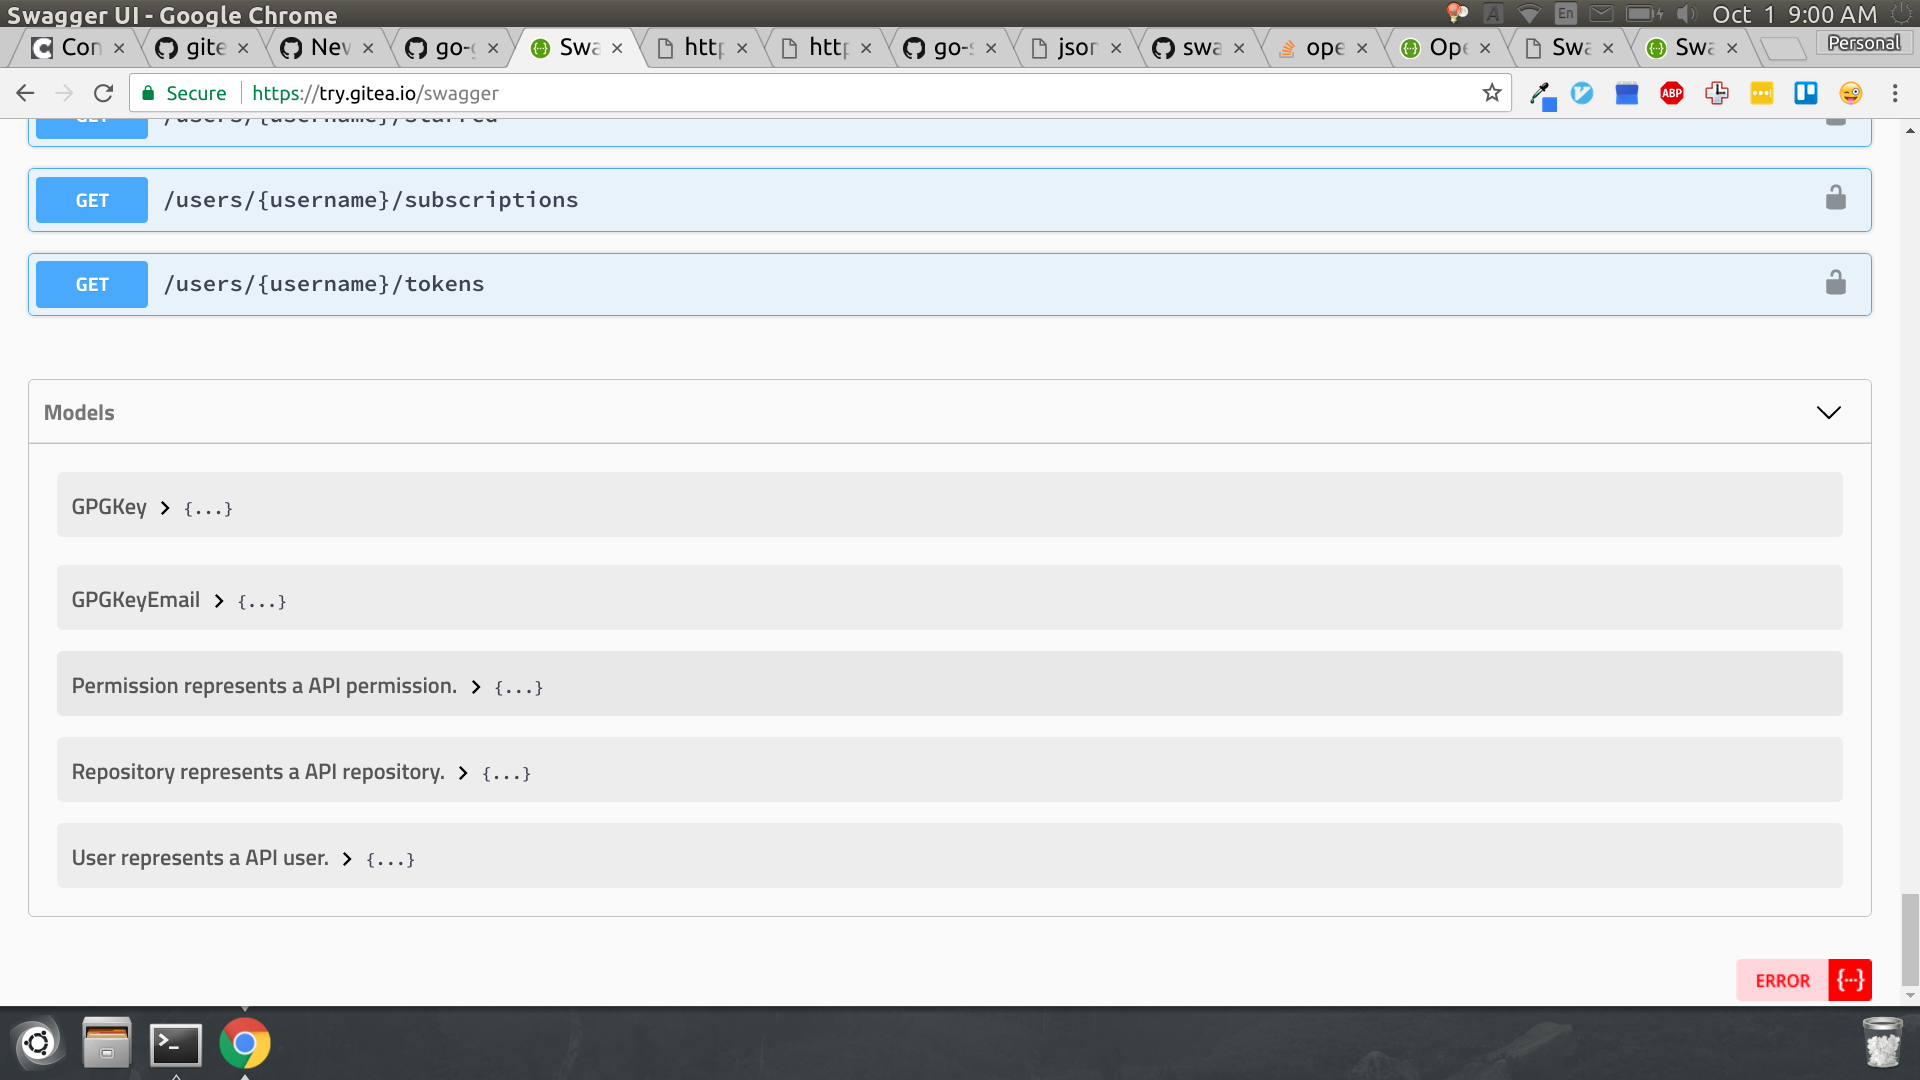Image resolution: width=1920 pixels, height=1080 pixels.
Task: Open the Wi-Fi network indicator
Action: [x=1529, y=14]
